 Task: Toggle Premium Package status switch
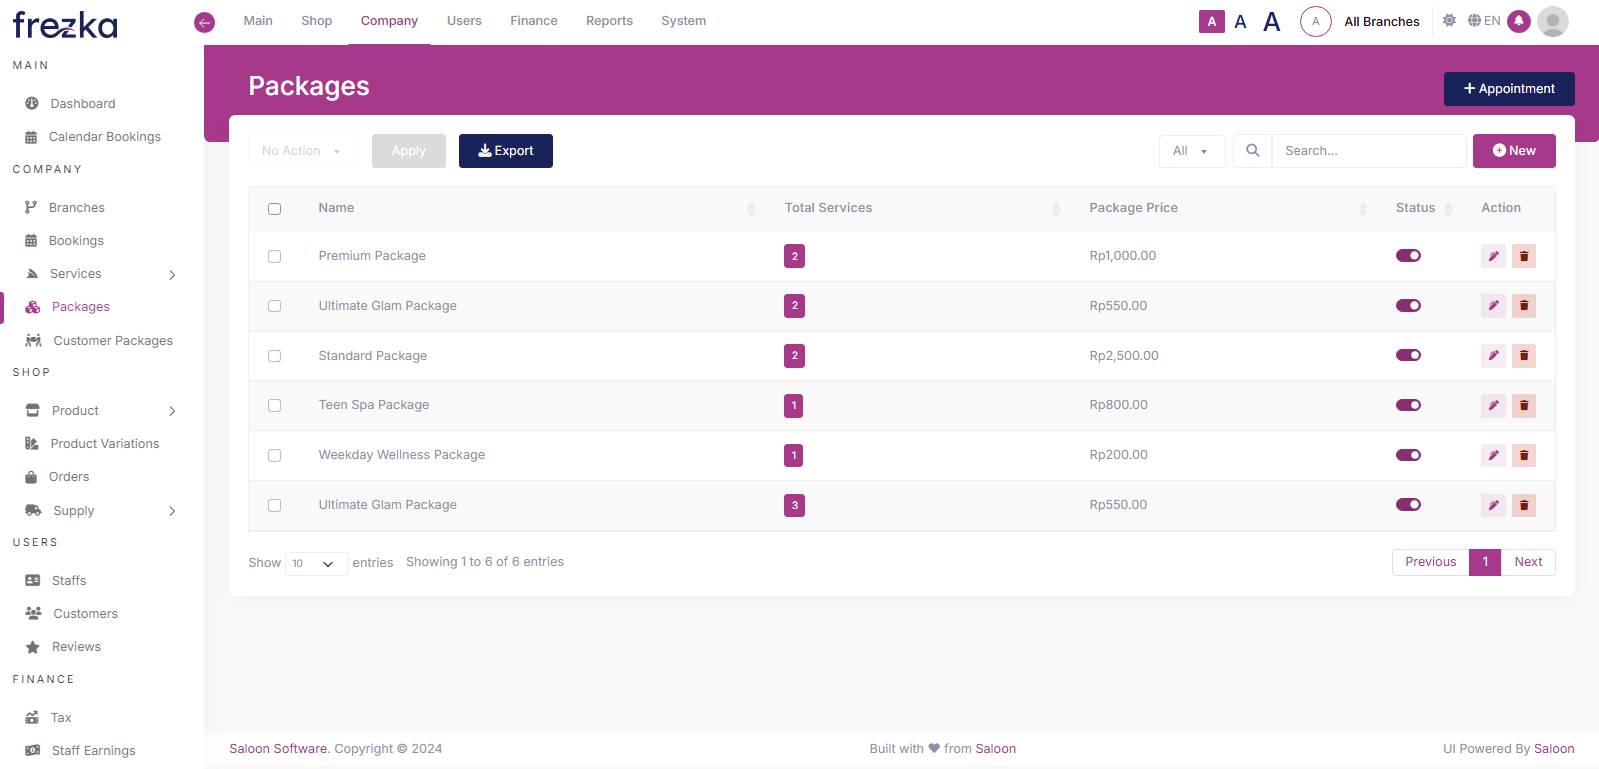click(1408, 256)
